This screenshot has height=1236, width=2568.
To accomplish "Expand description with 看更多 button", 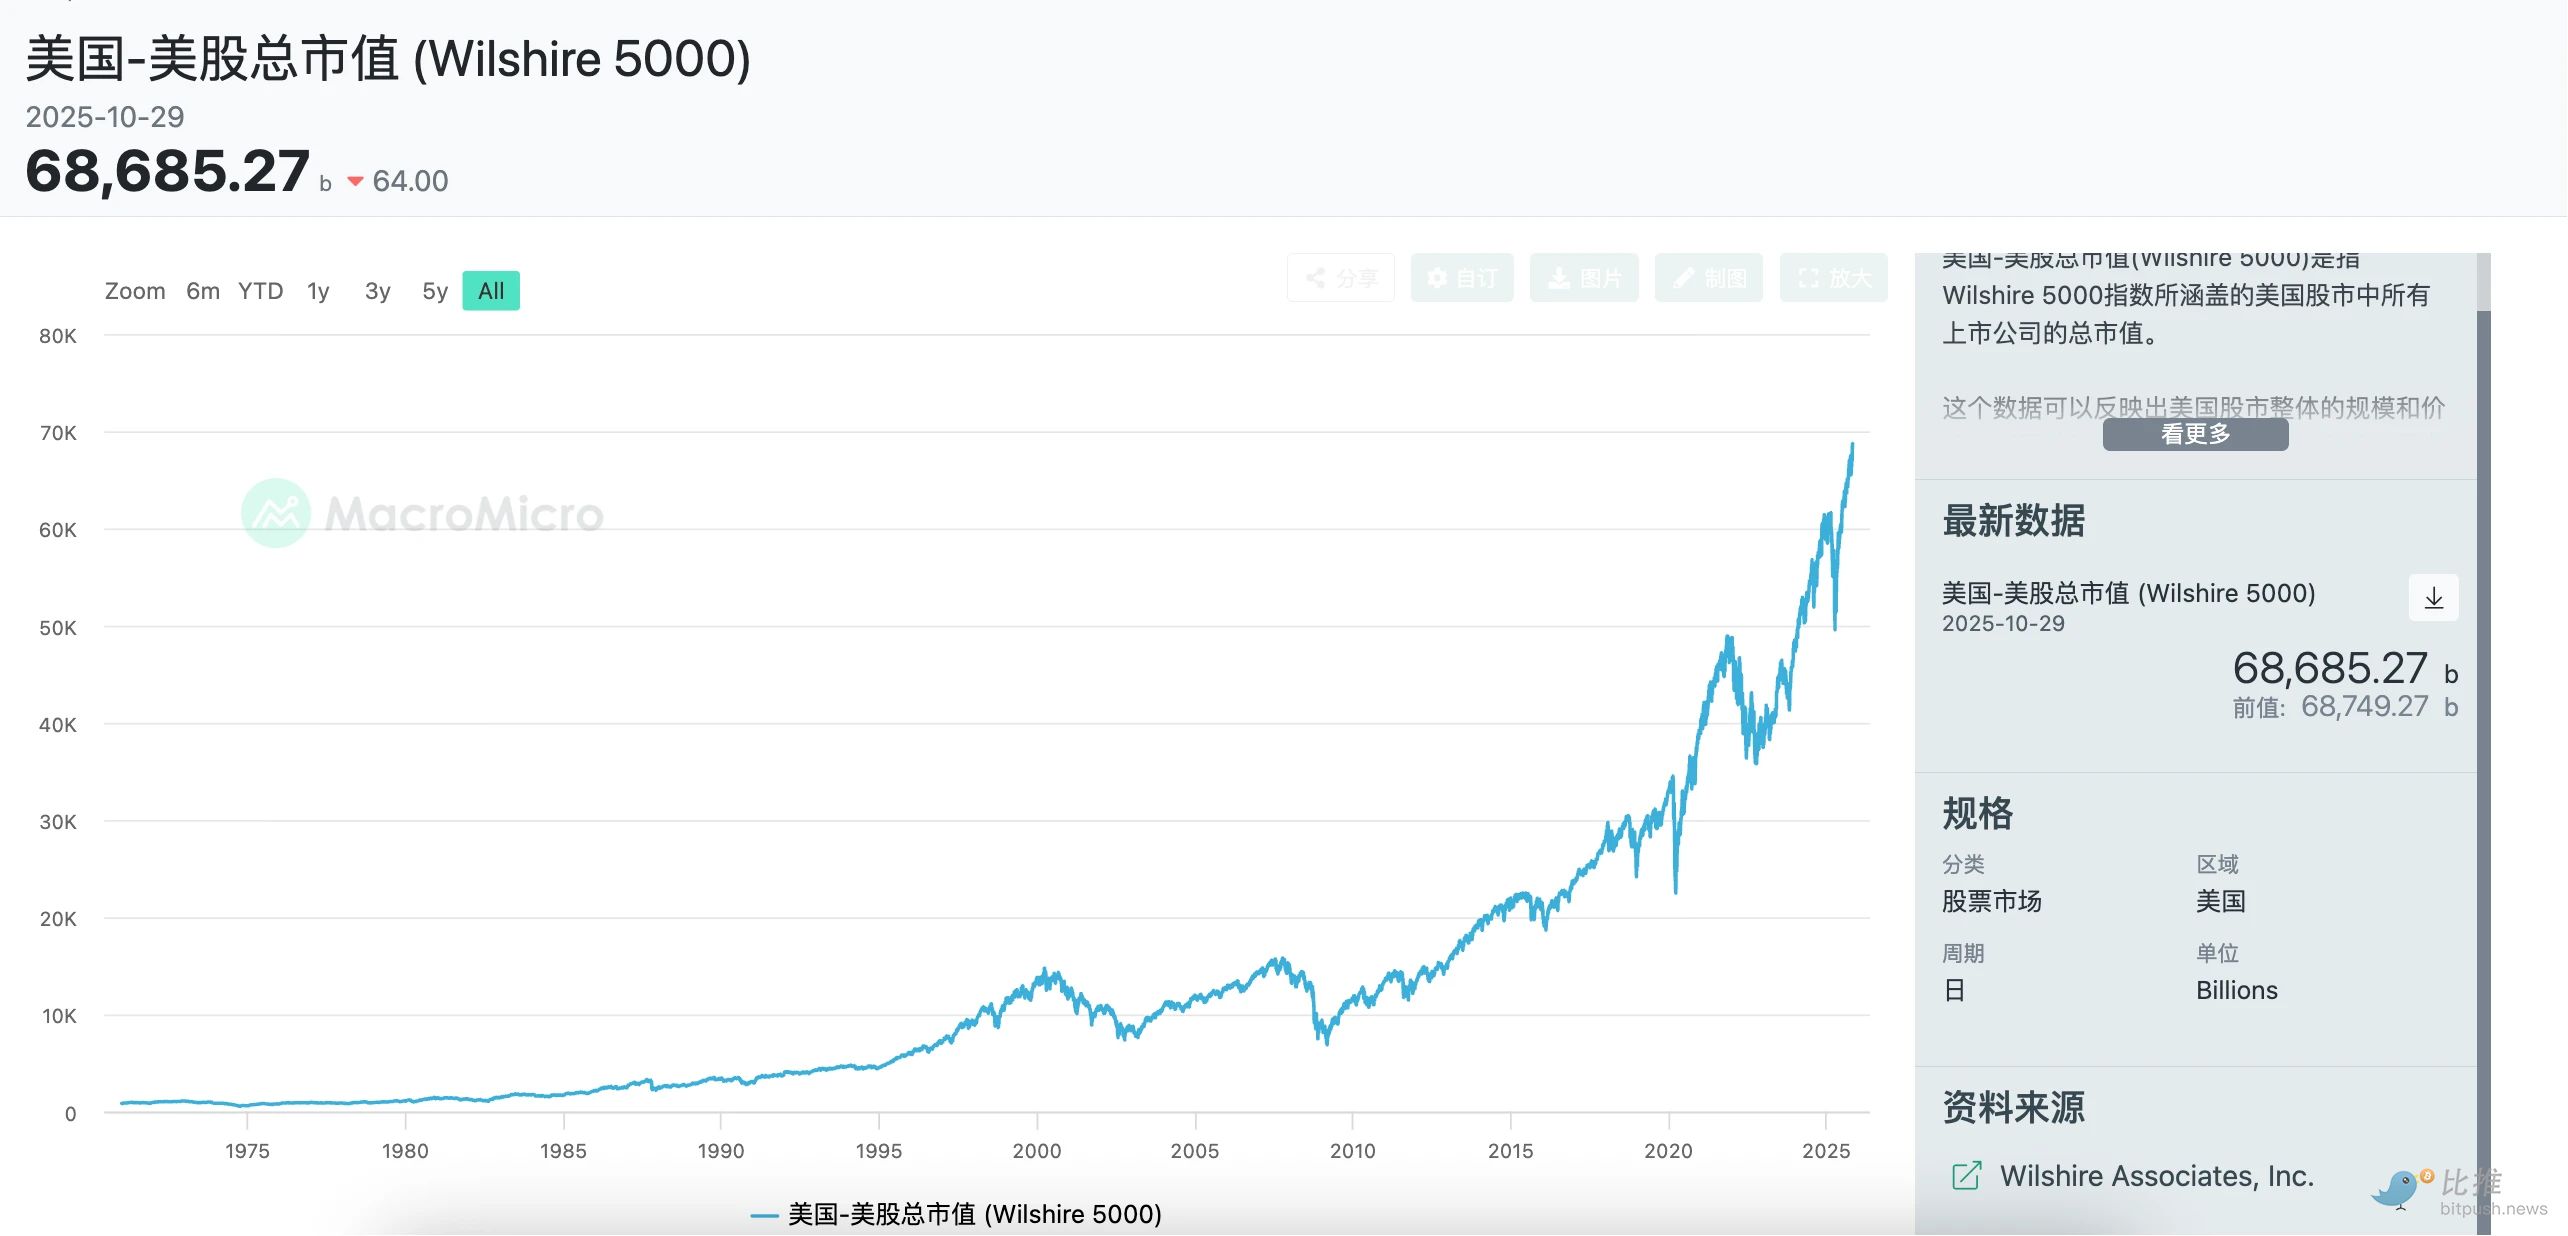I will tap(2195, 434).
